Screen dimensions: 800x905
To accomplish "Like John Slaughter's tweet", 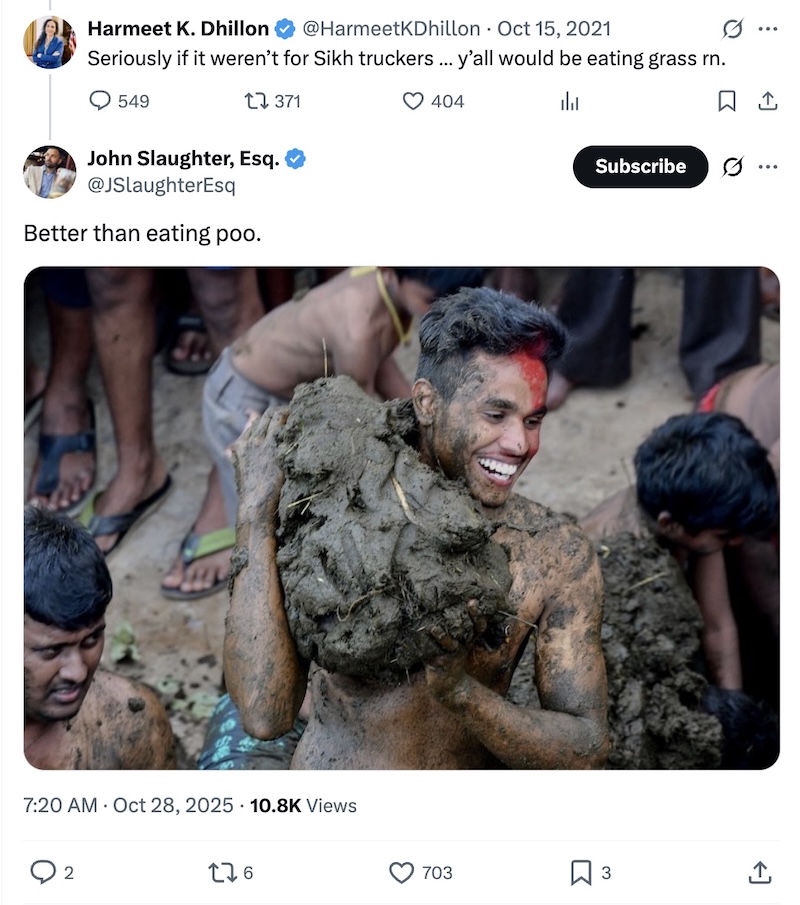I will (401, 872).
